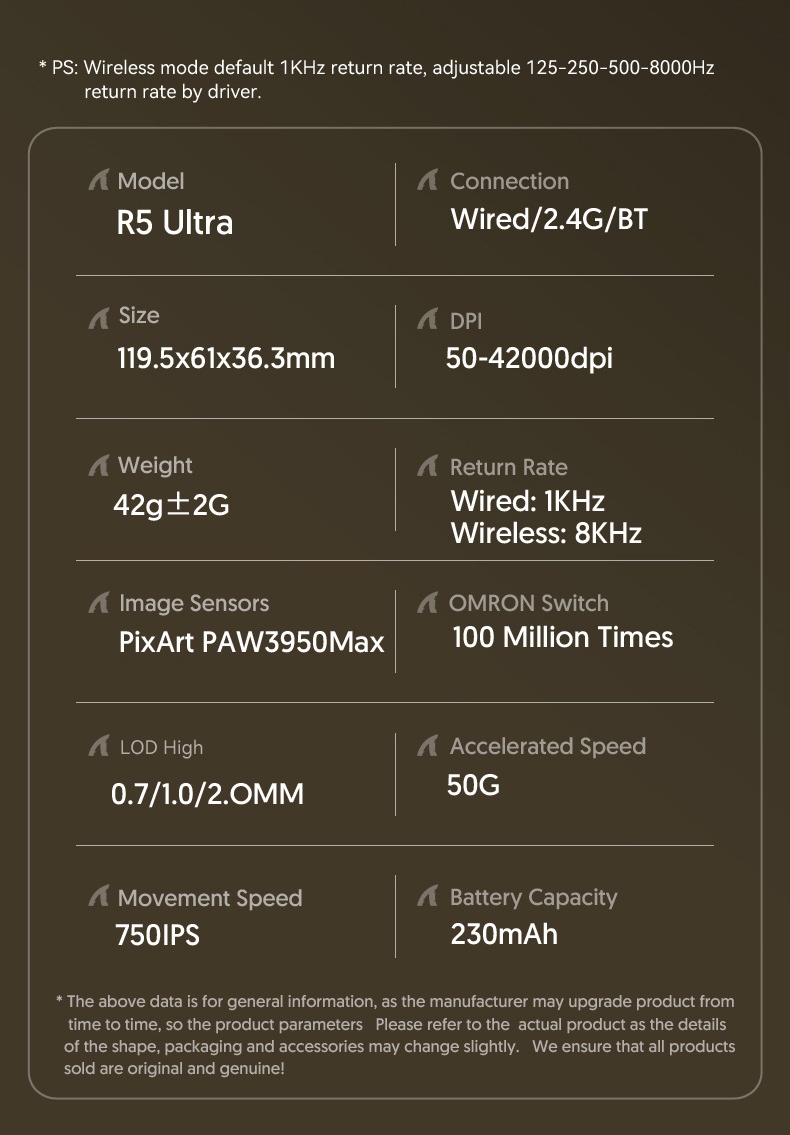The image size is (790, 1135).
Task: Click the icon beside LOD High
Action: 98,747
